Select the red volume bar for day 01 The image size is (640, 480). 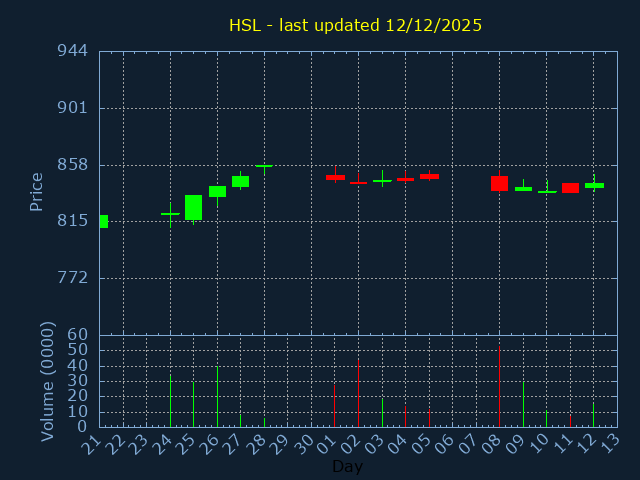(x=334, y=405)
